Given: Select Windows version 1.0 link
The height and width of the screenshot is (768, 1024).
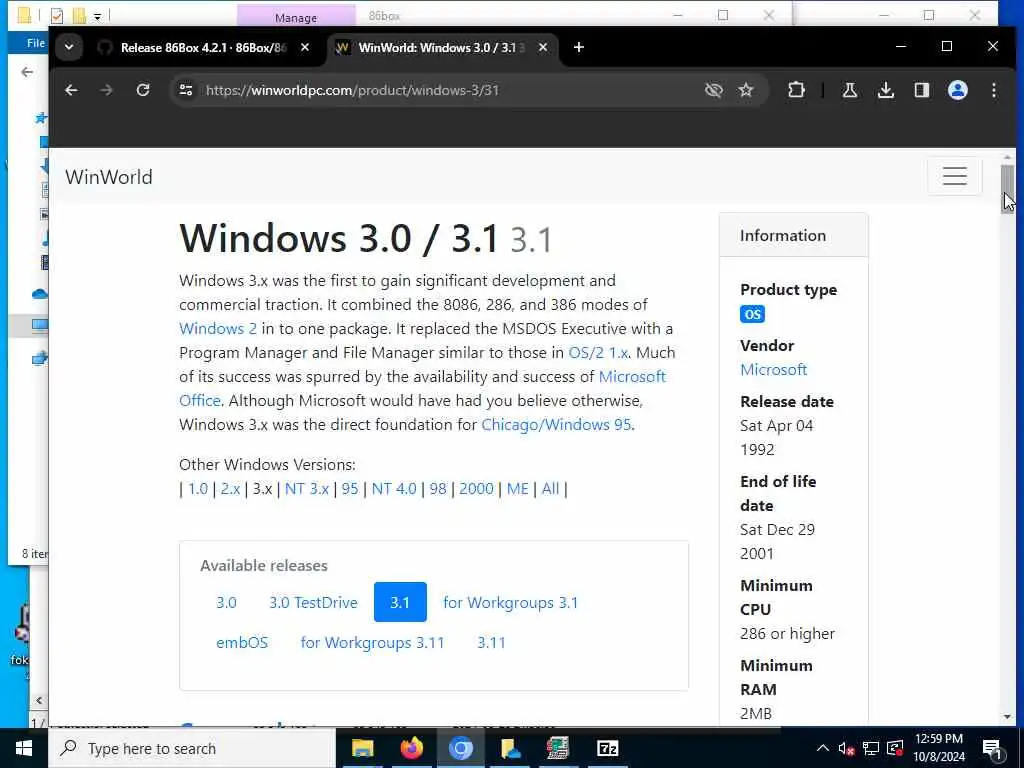Looking at the screenshot, I should pos(198,488).
